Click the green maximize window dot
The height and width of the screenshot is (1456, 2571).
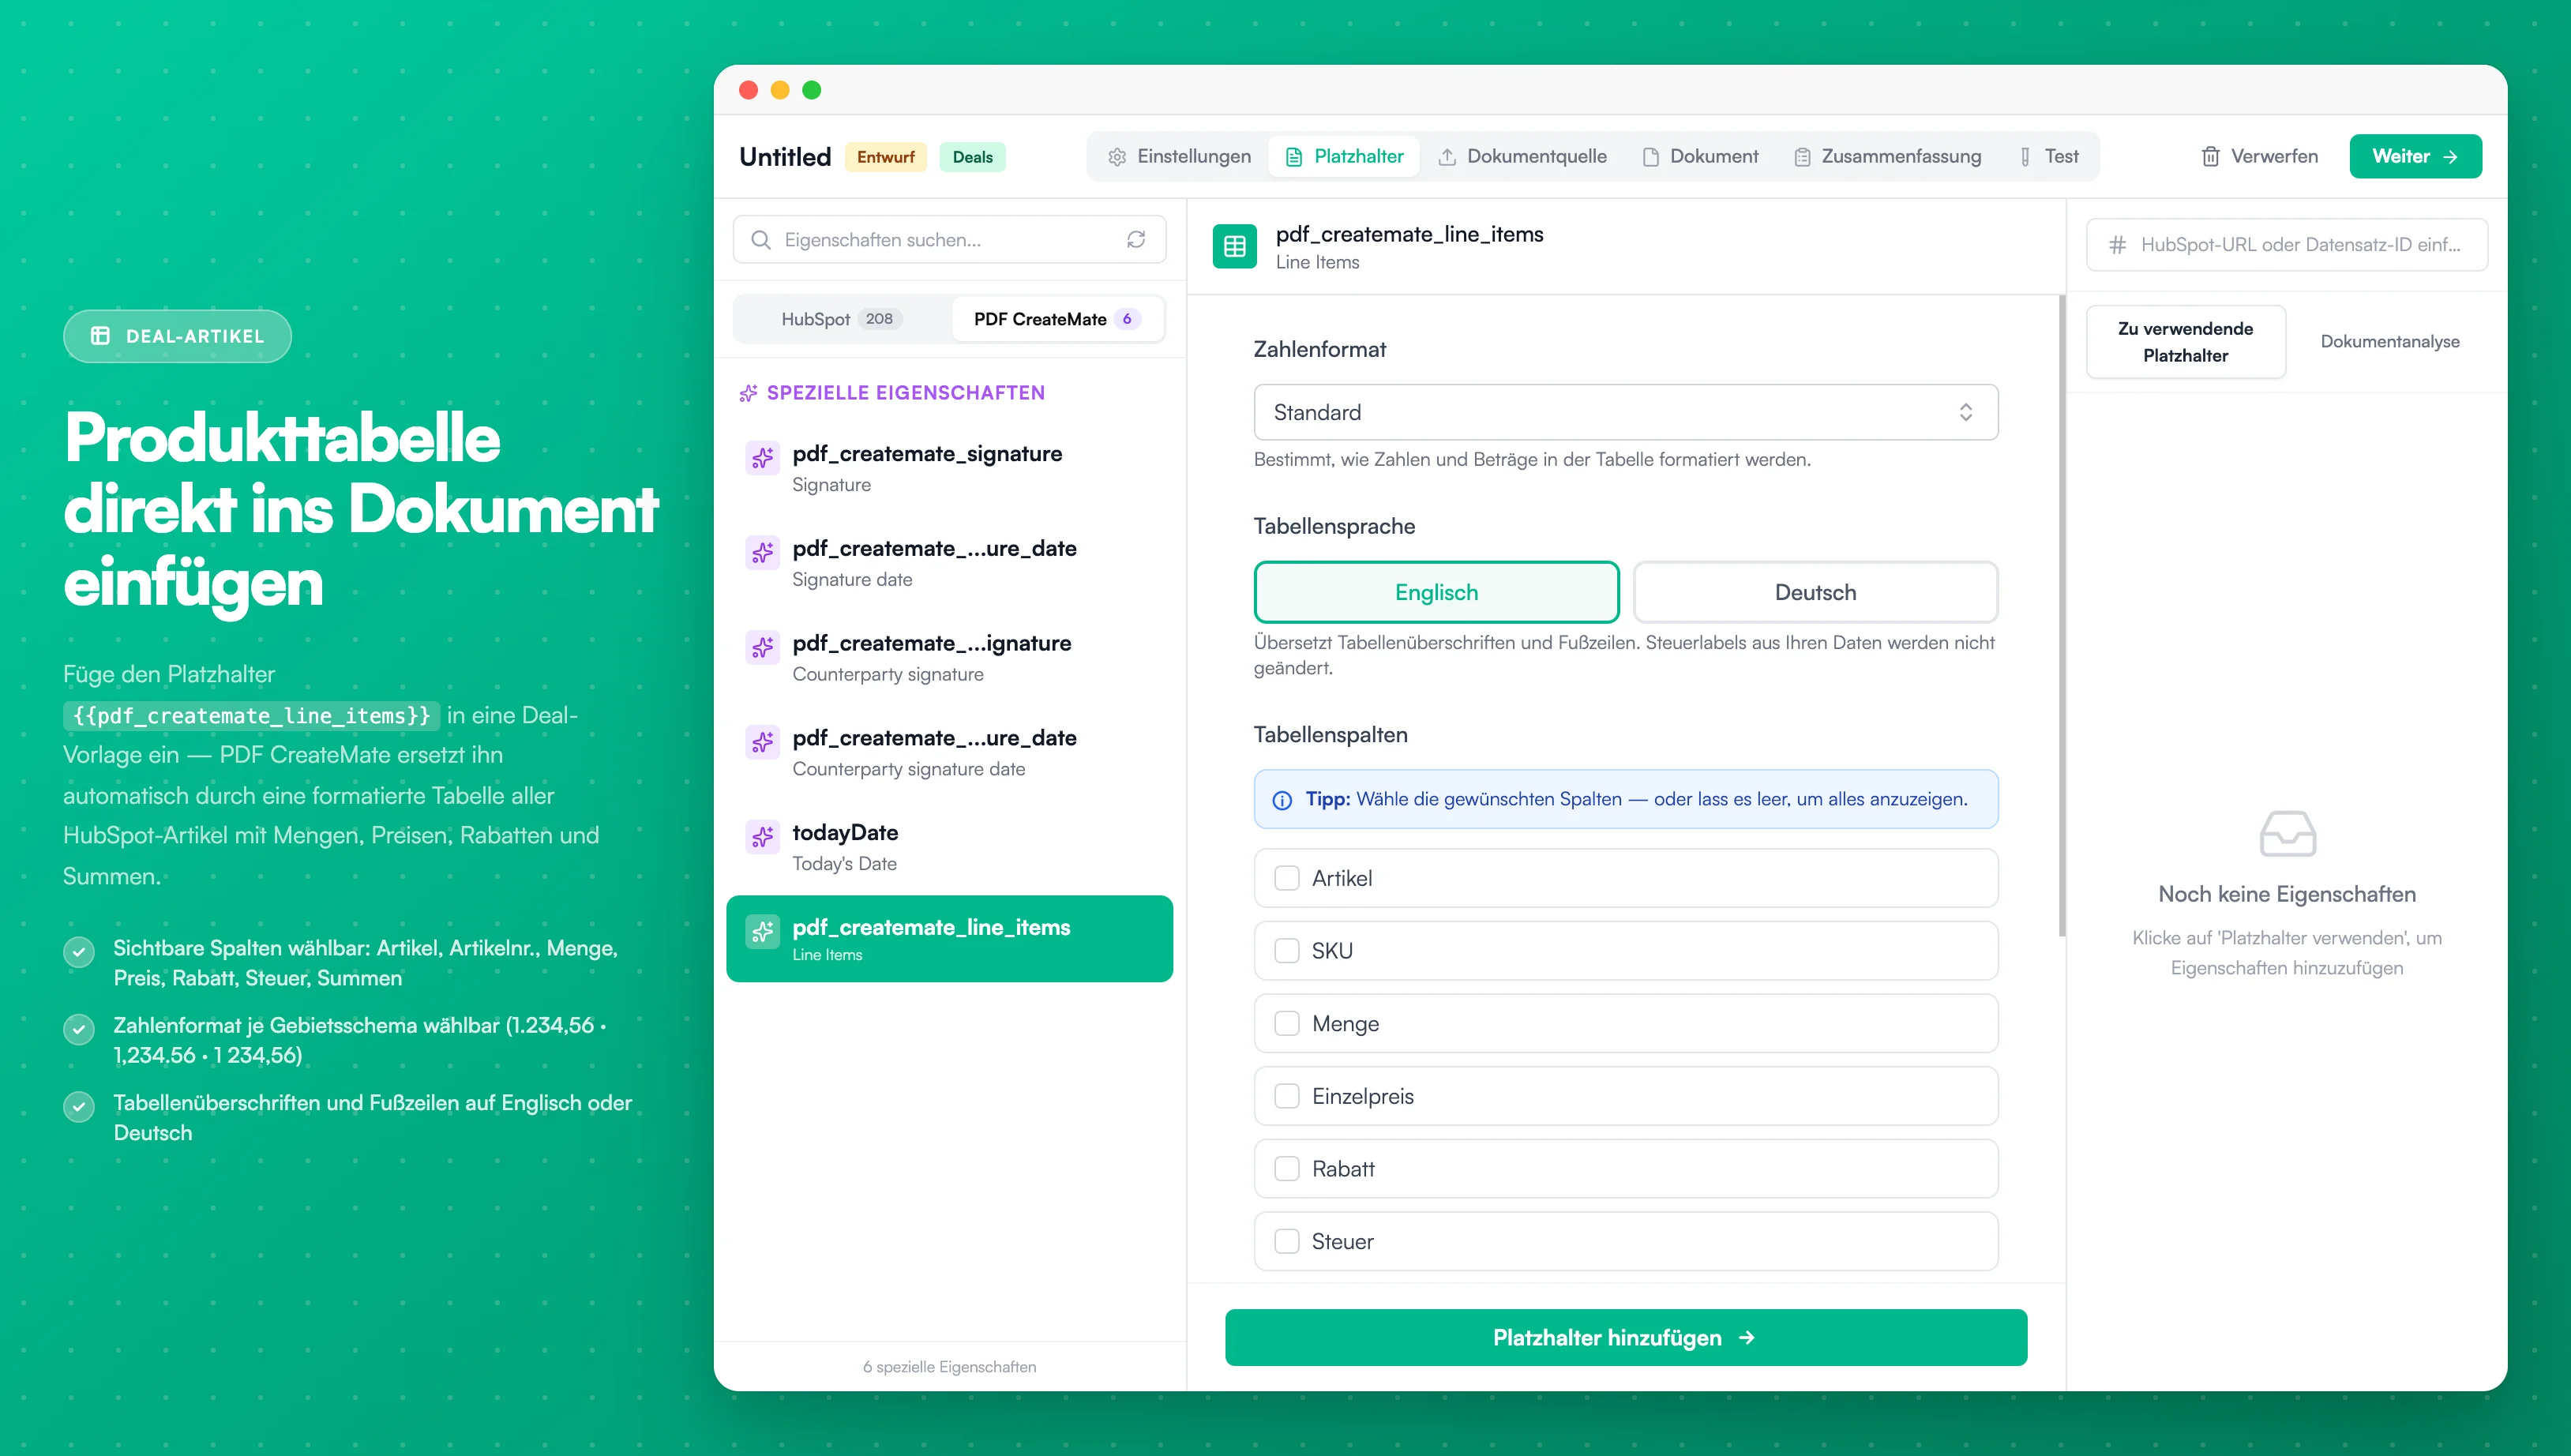pos(812,90)
